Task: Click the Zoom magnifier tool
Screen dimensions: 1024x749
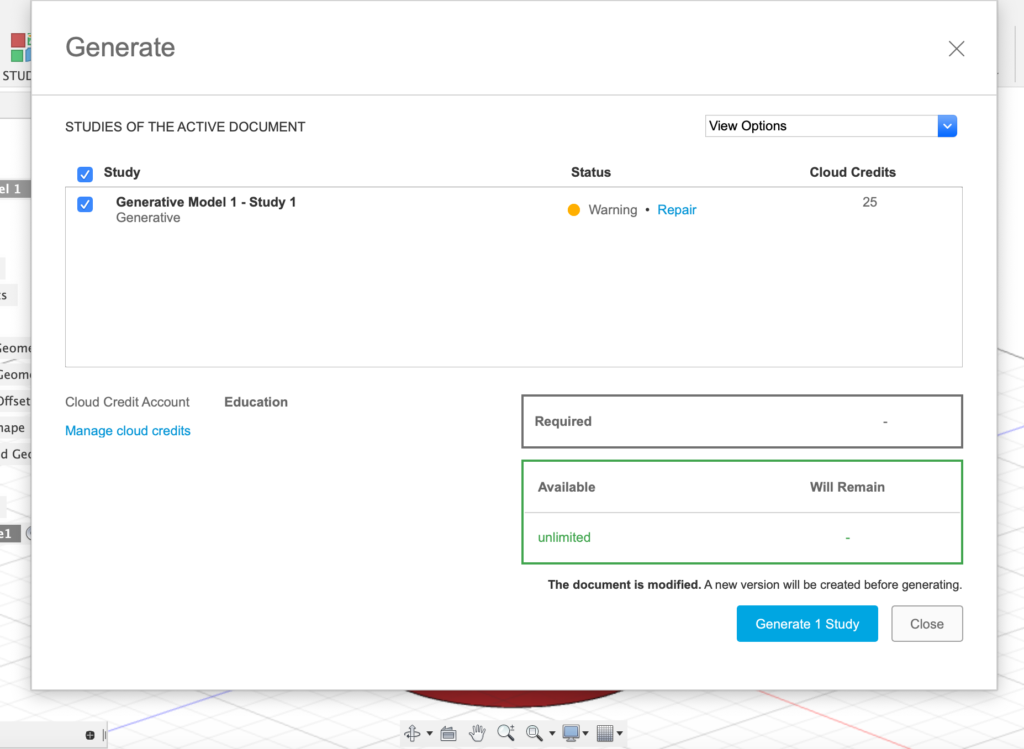Action: tap(505, 733)
